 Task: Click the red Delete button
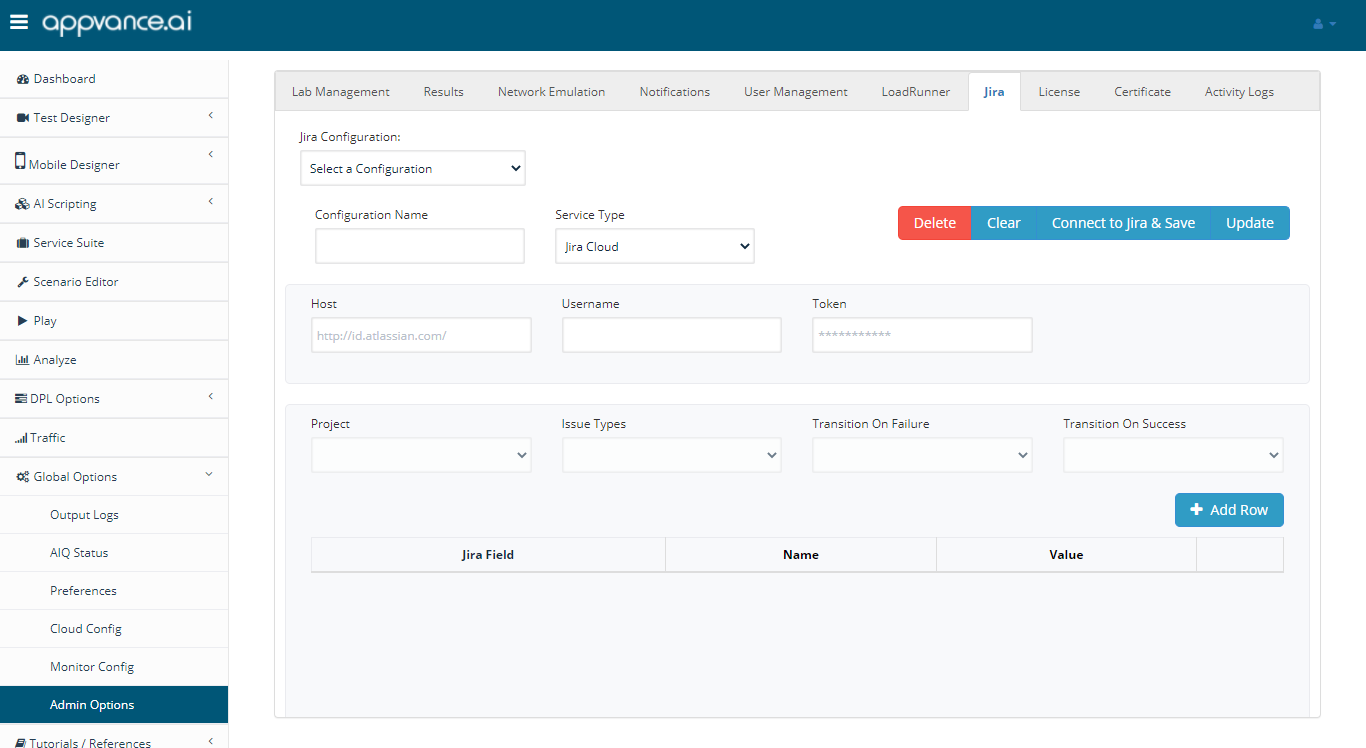pyautogui.click(x=935, y=223)
